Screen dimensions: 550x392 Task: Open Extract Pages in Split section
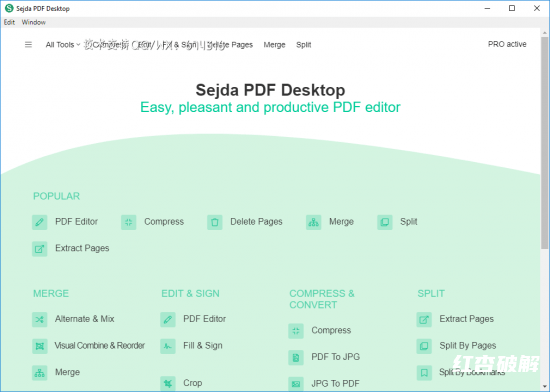tap(467, 319)
